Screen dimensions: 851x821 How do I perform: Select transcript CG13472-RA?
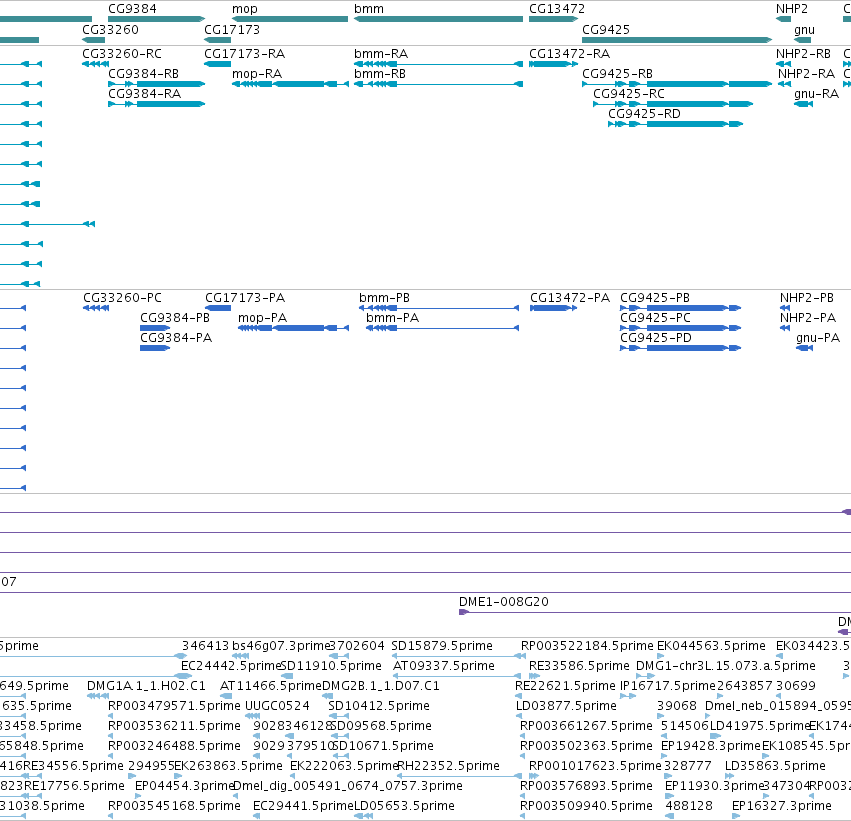pos(553,64)
